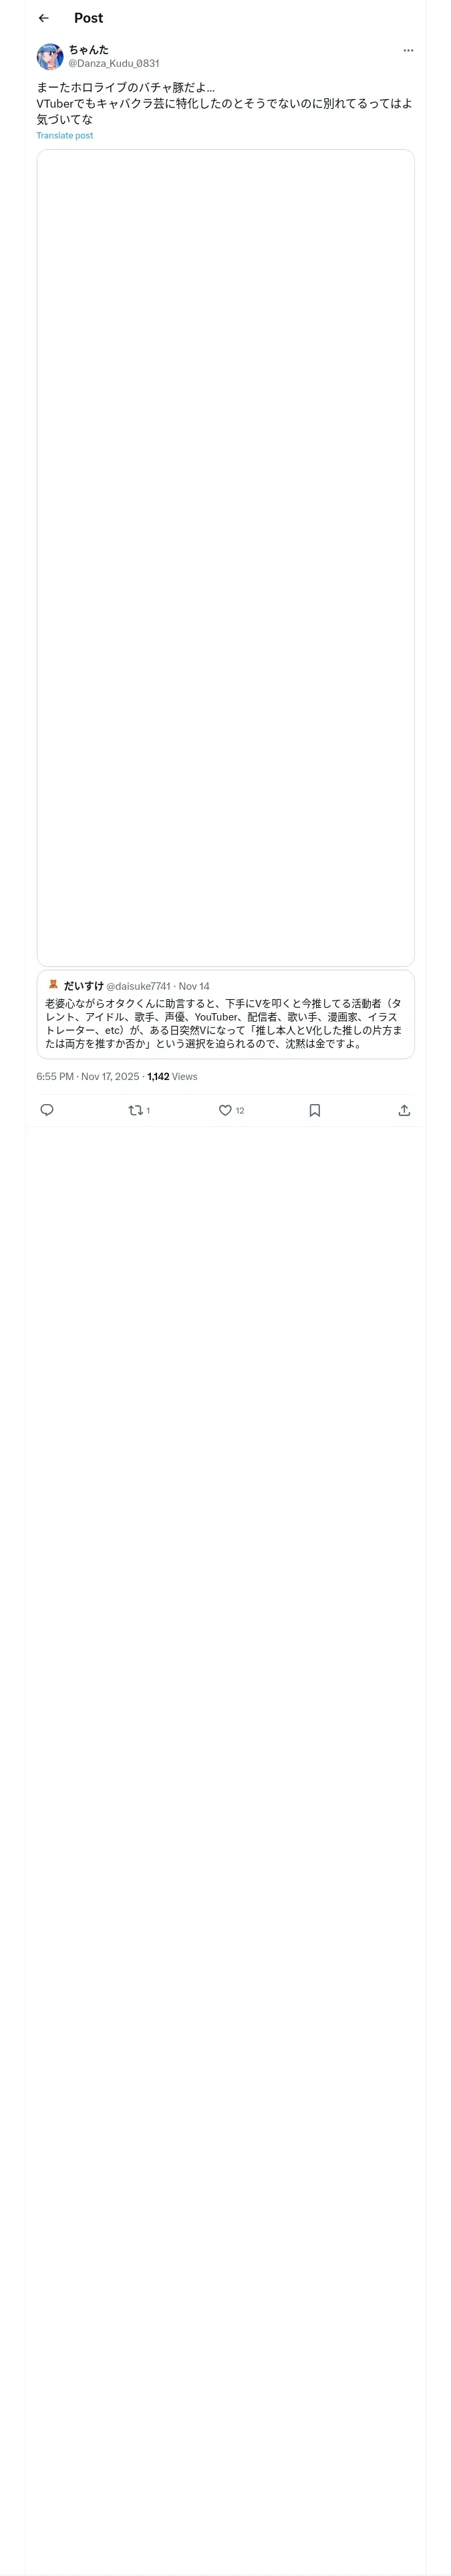The height and width of the screenshot is (2576, 451).
Task: View the 1,142 Views analytics
Action: (x=172, y=1076)
